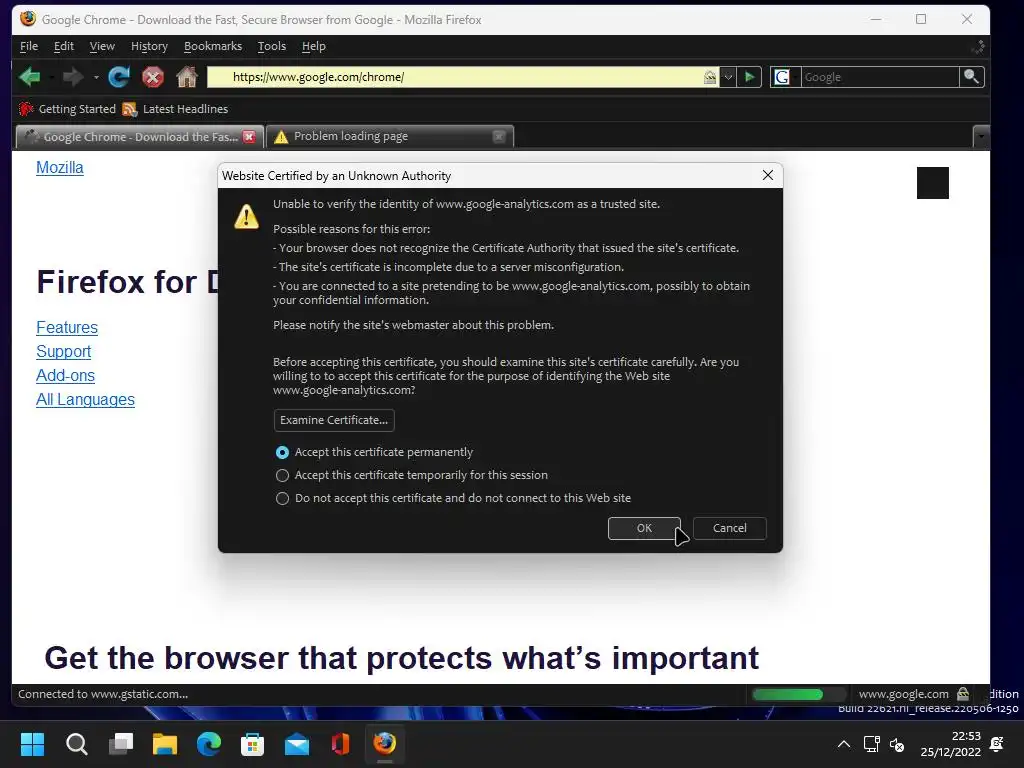Open the list all tabs dropdown
The width and height of the screenshot is (1024, 768).
point(981,137)
